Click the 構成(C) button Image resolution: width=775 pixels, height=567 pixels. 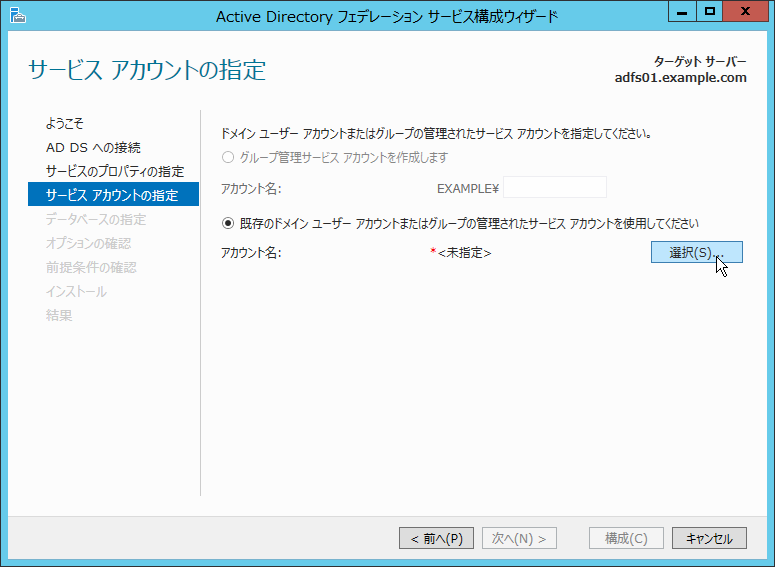(626, 538)
